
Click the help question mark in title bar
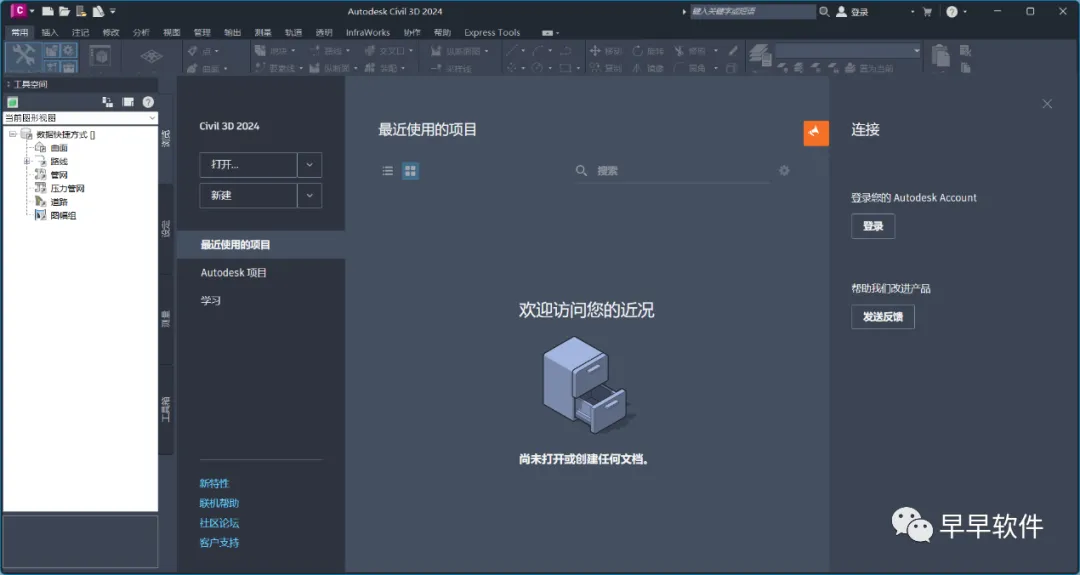click(952, 11)
